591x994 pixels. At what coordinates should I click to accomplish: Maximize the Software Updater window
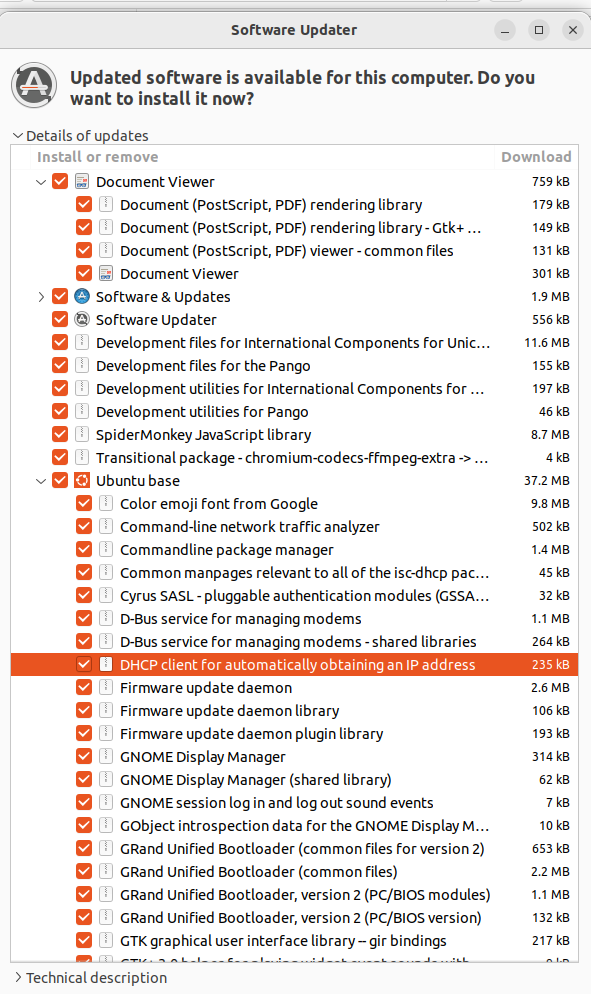[x=539, y=30]
